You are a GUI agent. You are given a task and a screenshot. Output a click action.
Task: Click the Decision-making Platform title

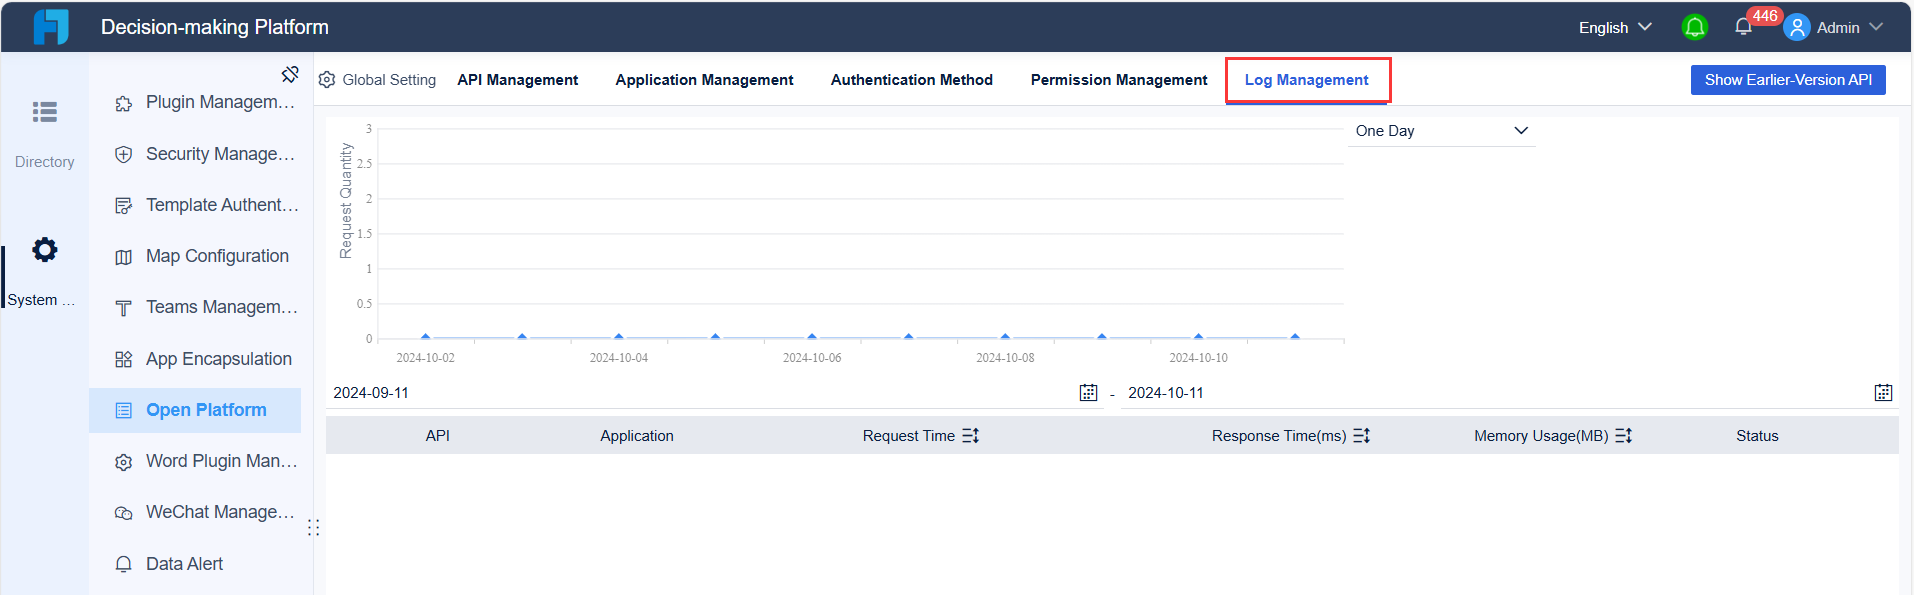[215, 27]
